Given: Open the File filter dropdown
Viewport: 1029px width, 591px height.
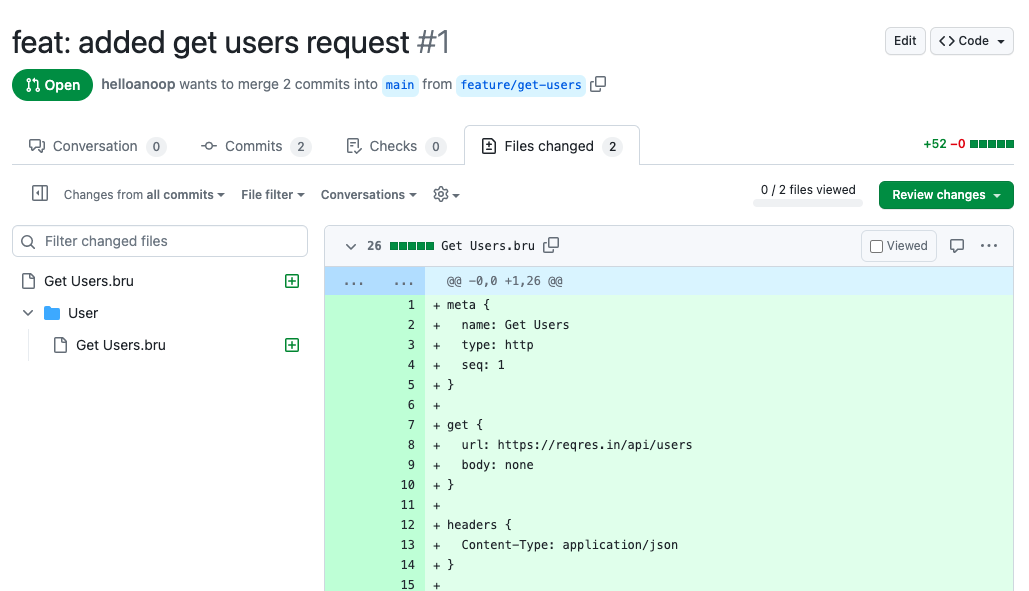Looking at the screenshot, I should tap(272, 194).
